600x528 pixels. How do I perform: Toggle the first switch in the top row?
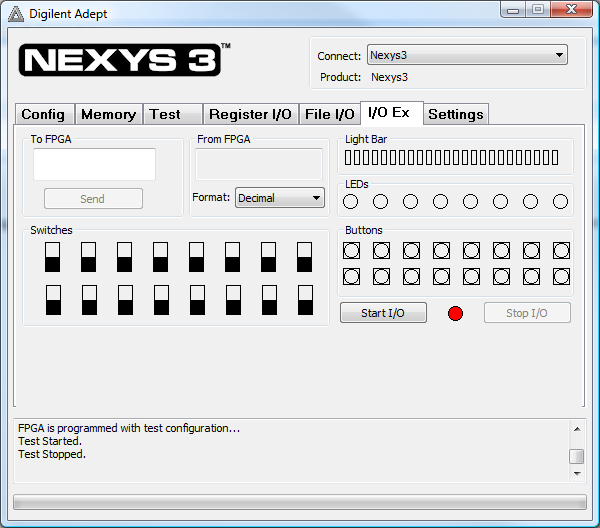click(52, 257)
